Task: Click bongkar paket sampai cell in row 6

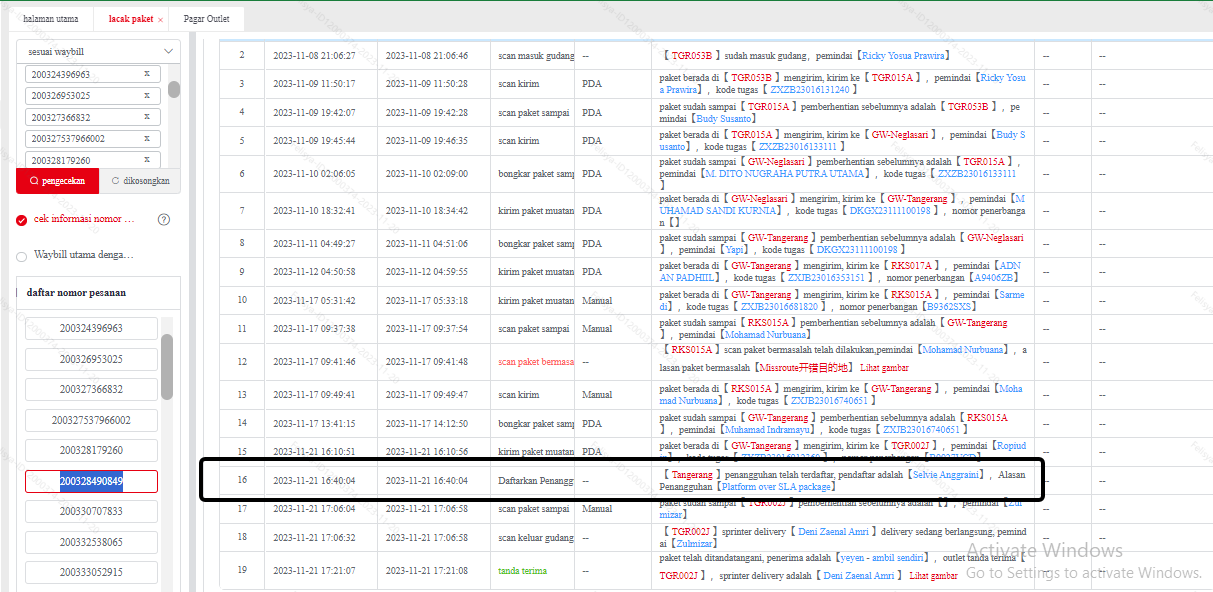Action: (x=534, y=173)
